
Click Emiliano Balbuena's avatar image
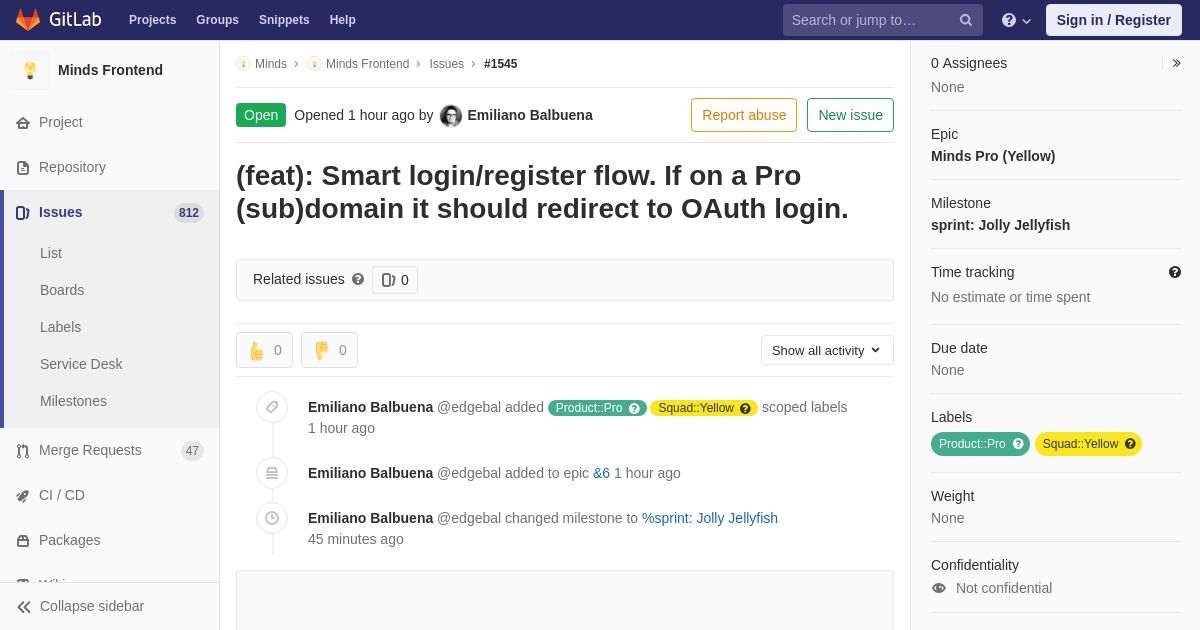pos(451,116)
